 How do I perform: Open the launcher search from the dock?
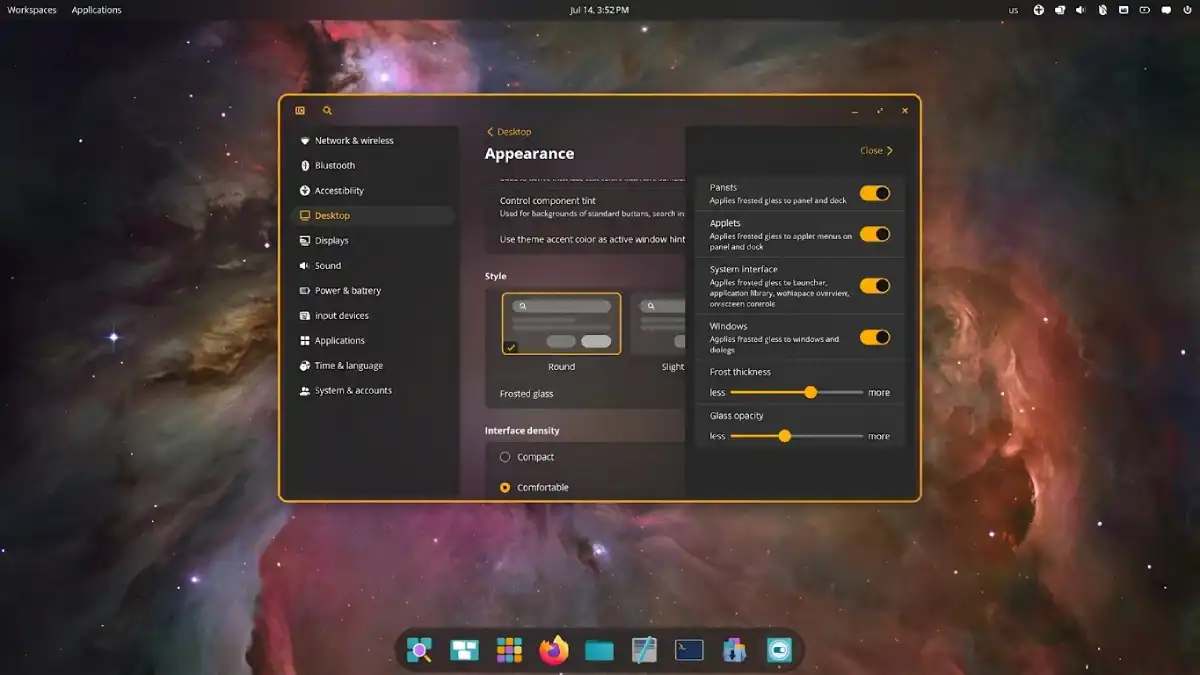pyautogui.click(x=419, y=651)
